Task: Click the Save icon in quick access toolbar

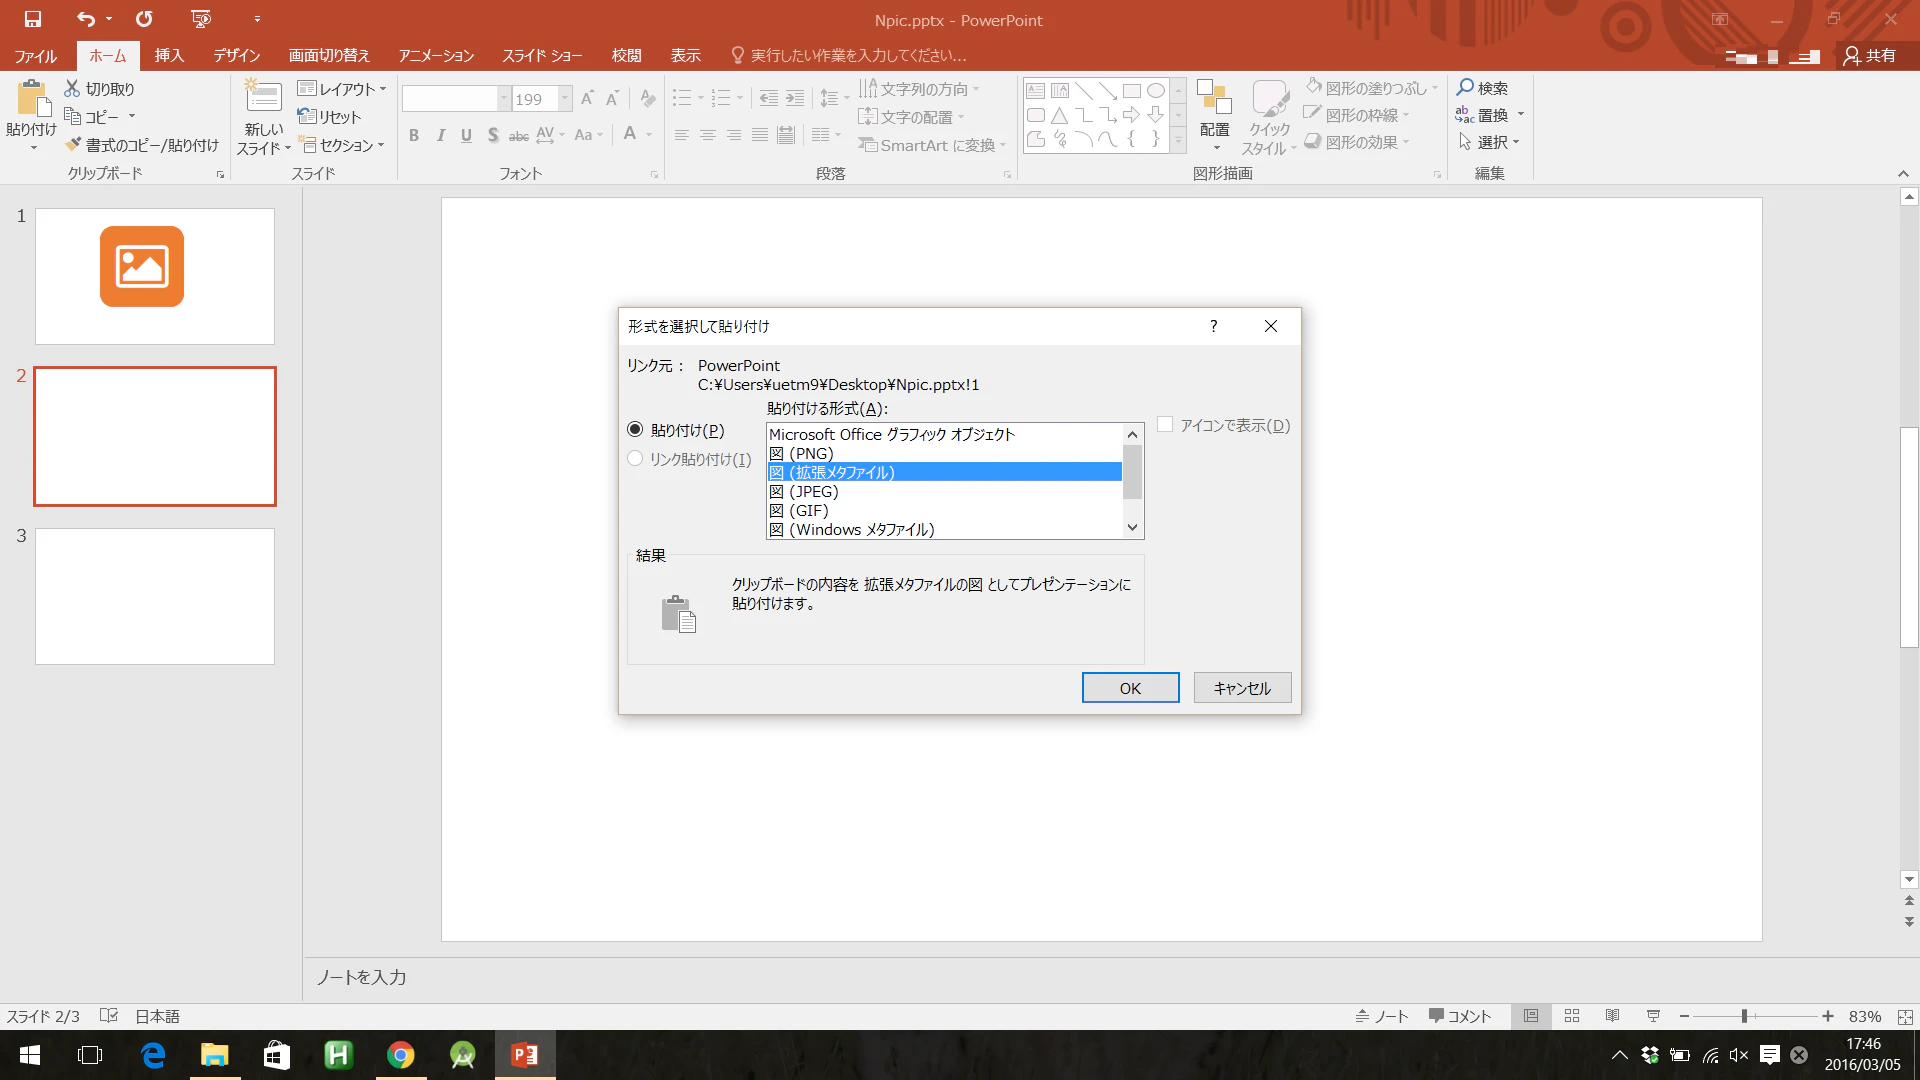Action: pos(33,19)
